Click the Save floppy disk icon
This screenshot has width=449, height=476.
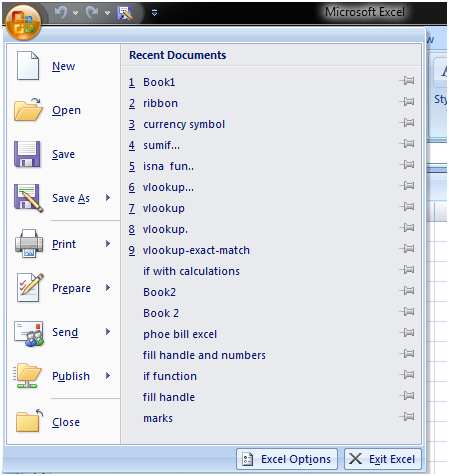coord(27,154)
